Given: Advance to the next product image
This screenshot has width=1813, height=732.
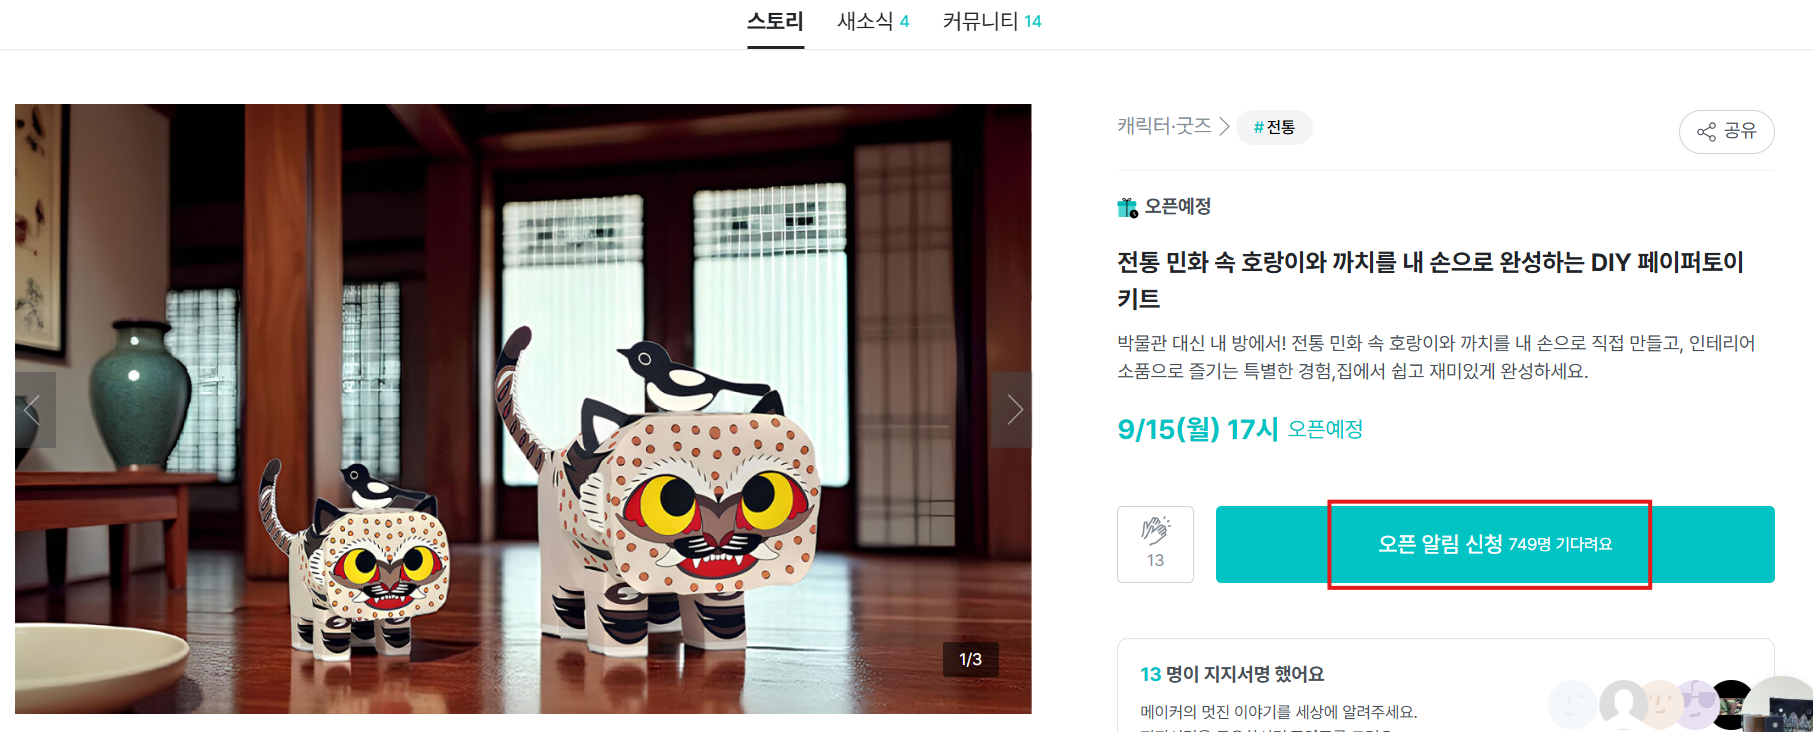Looking at the screenshot, I should pyautogui.click(x=1012, y=410).
